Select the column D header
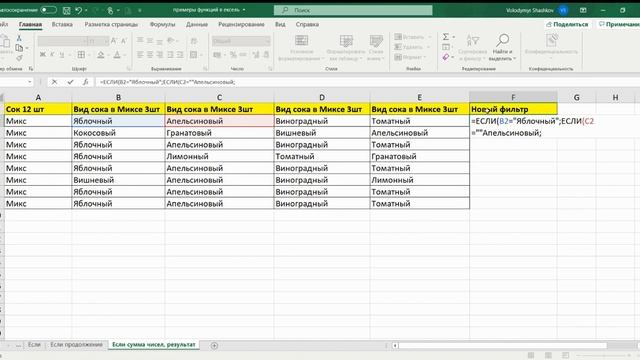 322,98
